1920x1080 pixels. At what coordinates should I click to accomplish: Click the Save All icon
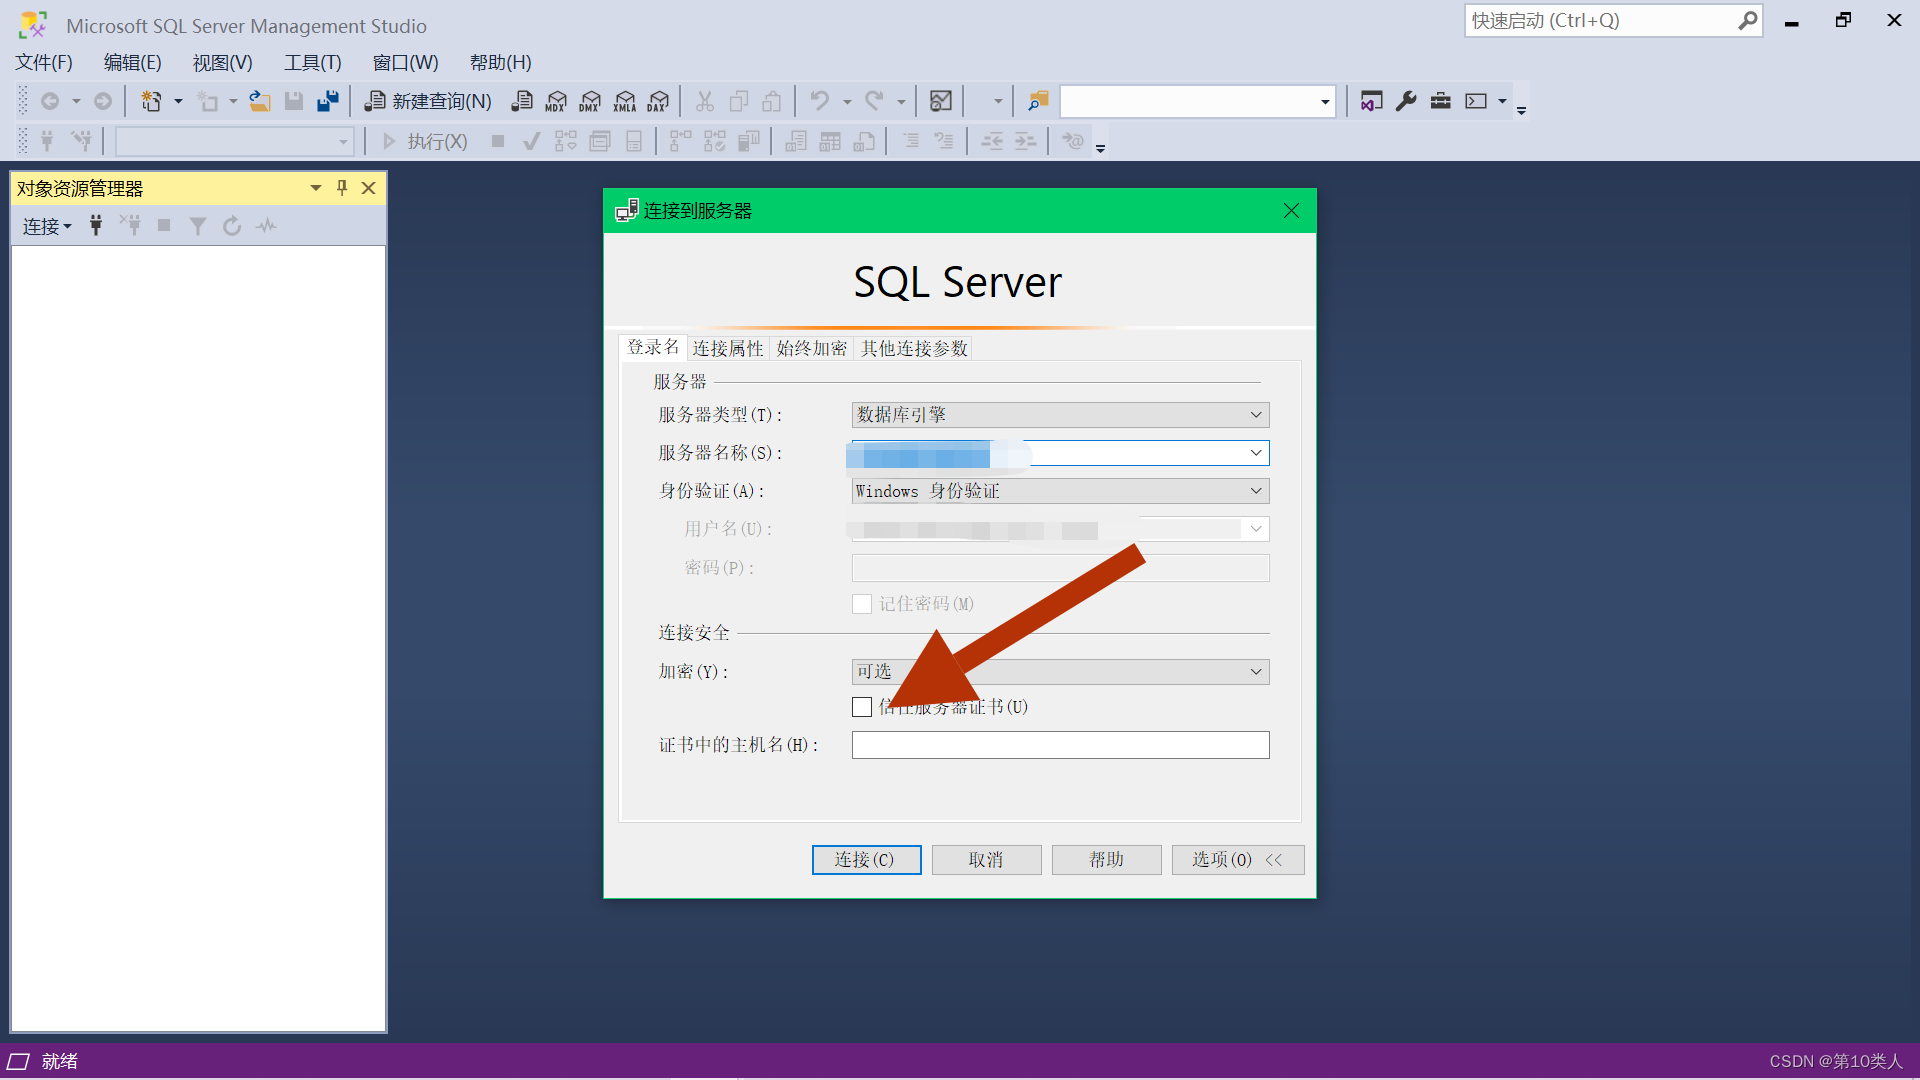point(328,101)
